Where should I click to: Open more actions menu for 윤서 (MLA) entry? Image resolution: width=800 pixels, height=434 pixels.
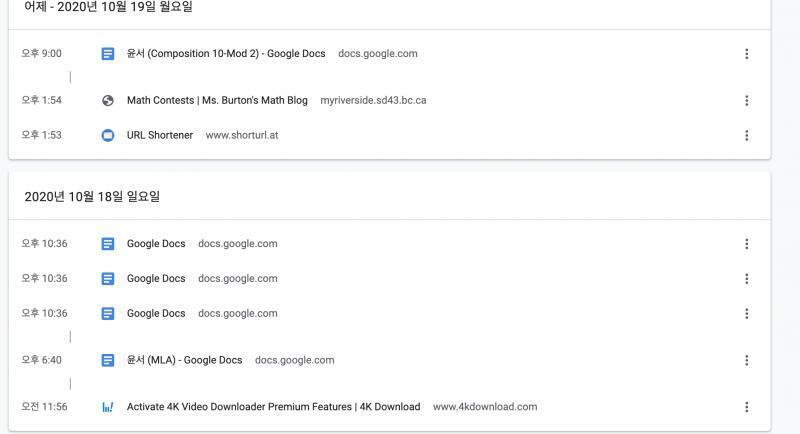[x=746, y=360]
